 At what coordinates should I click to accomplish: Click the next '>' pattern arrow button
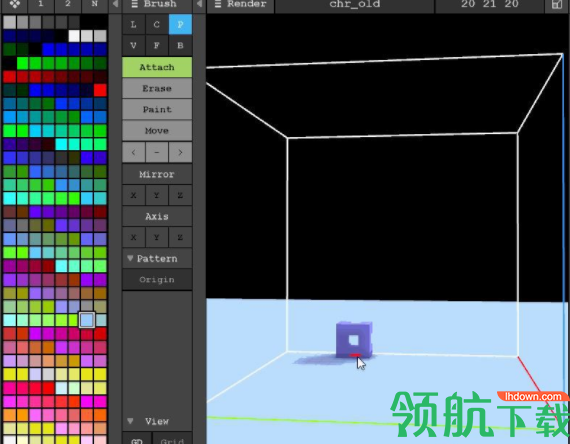point(180,152)
